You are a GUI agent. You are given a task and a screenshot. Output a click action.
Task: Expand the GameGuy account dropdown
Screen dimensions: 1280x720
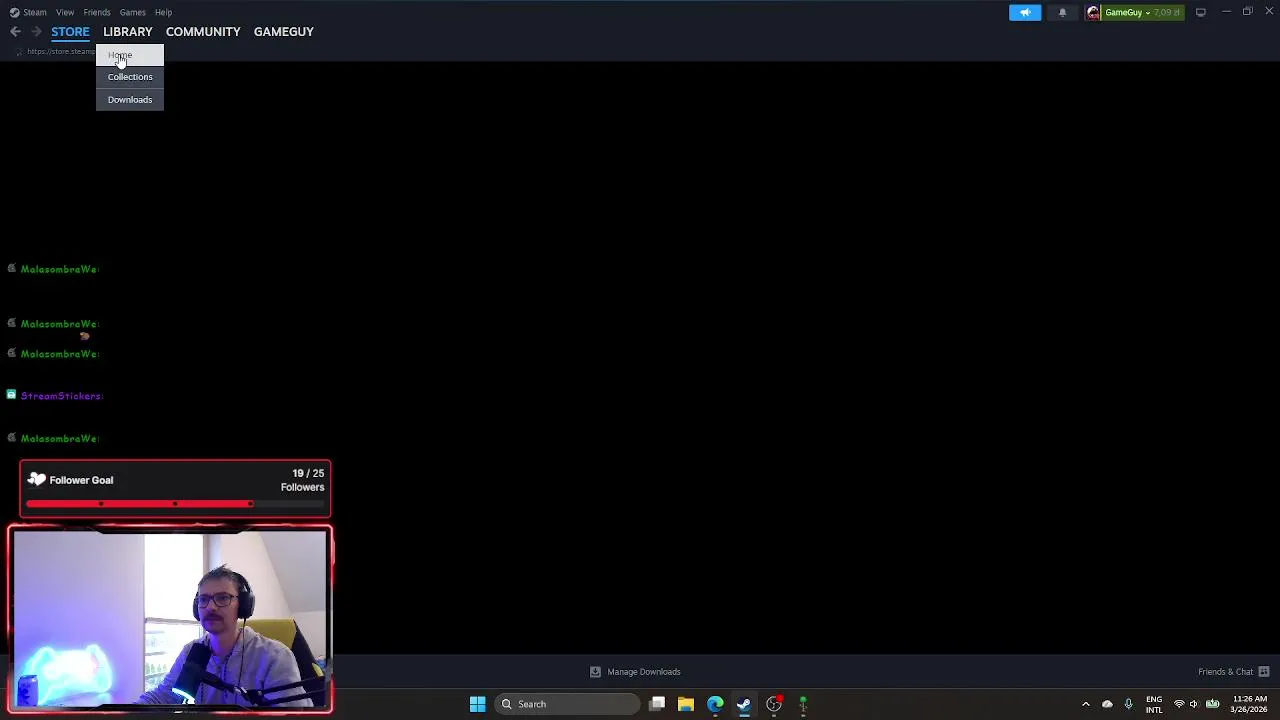pyautogui.click(x=1148, y=13)
